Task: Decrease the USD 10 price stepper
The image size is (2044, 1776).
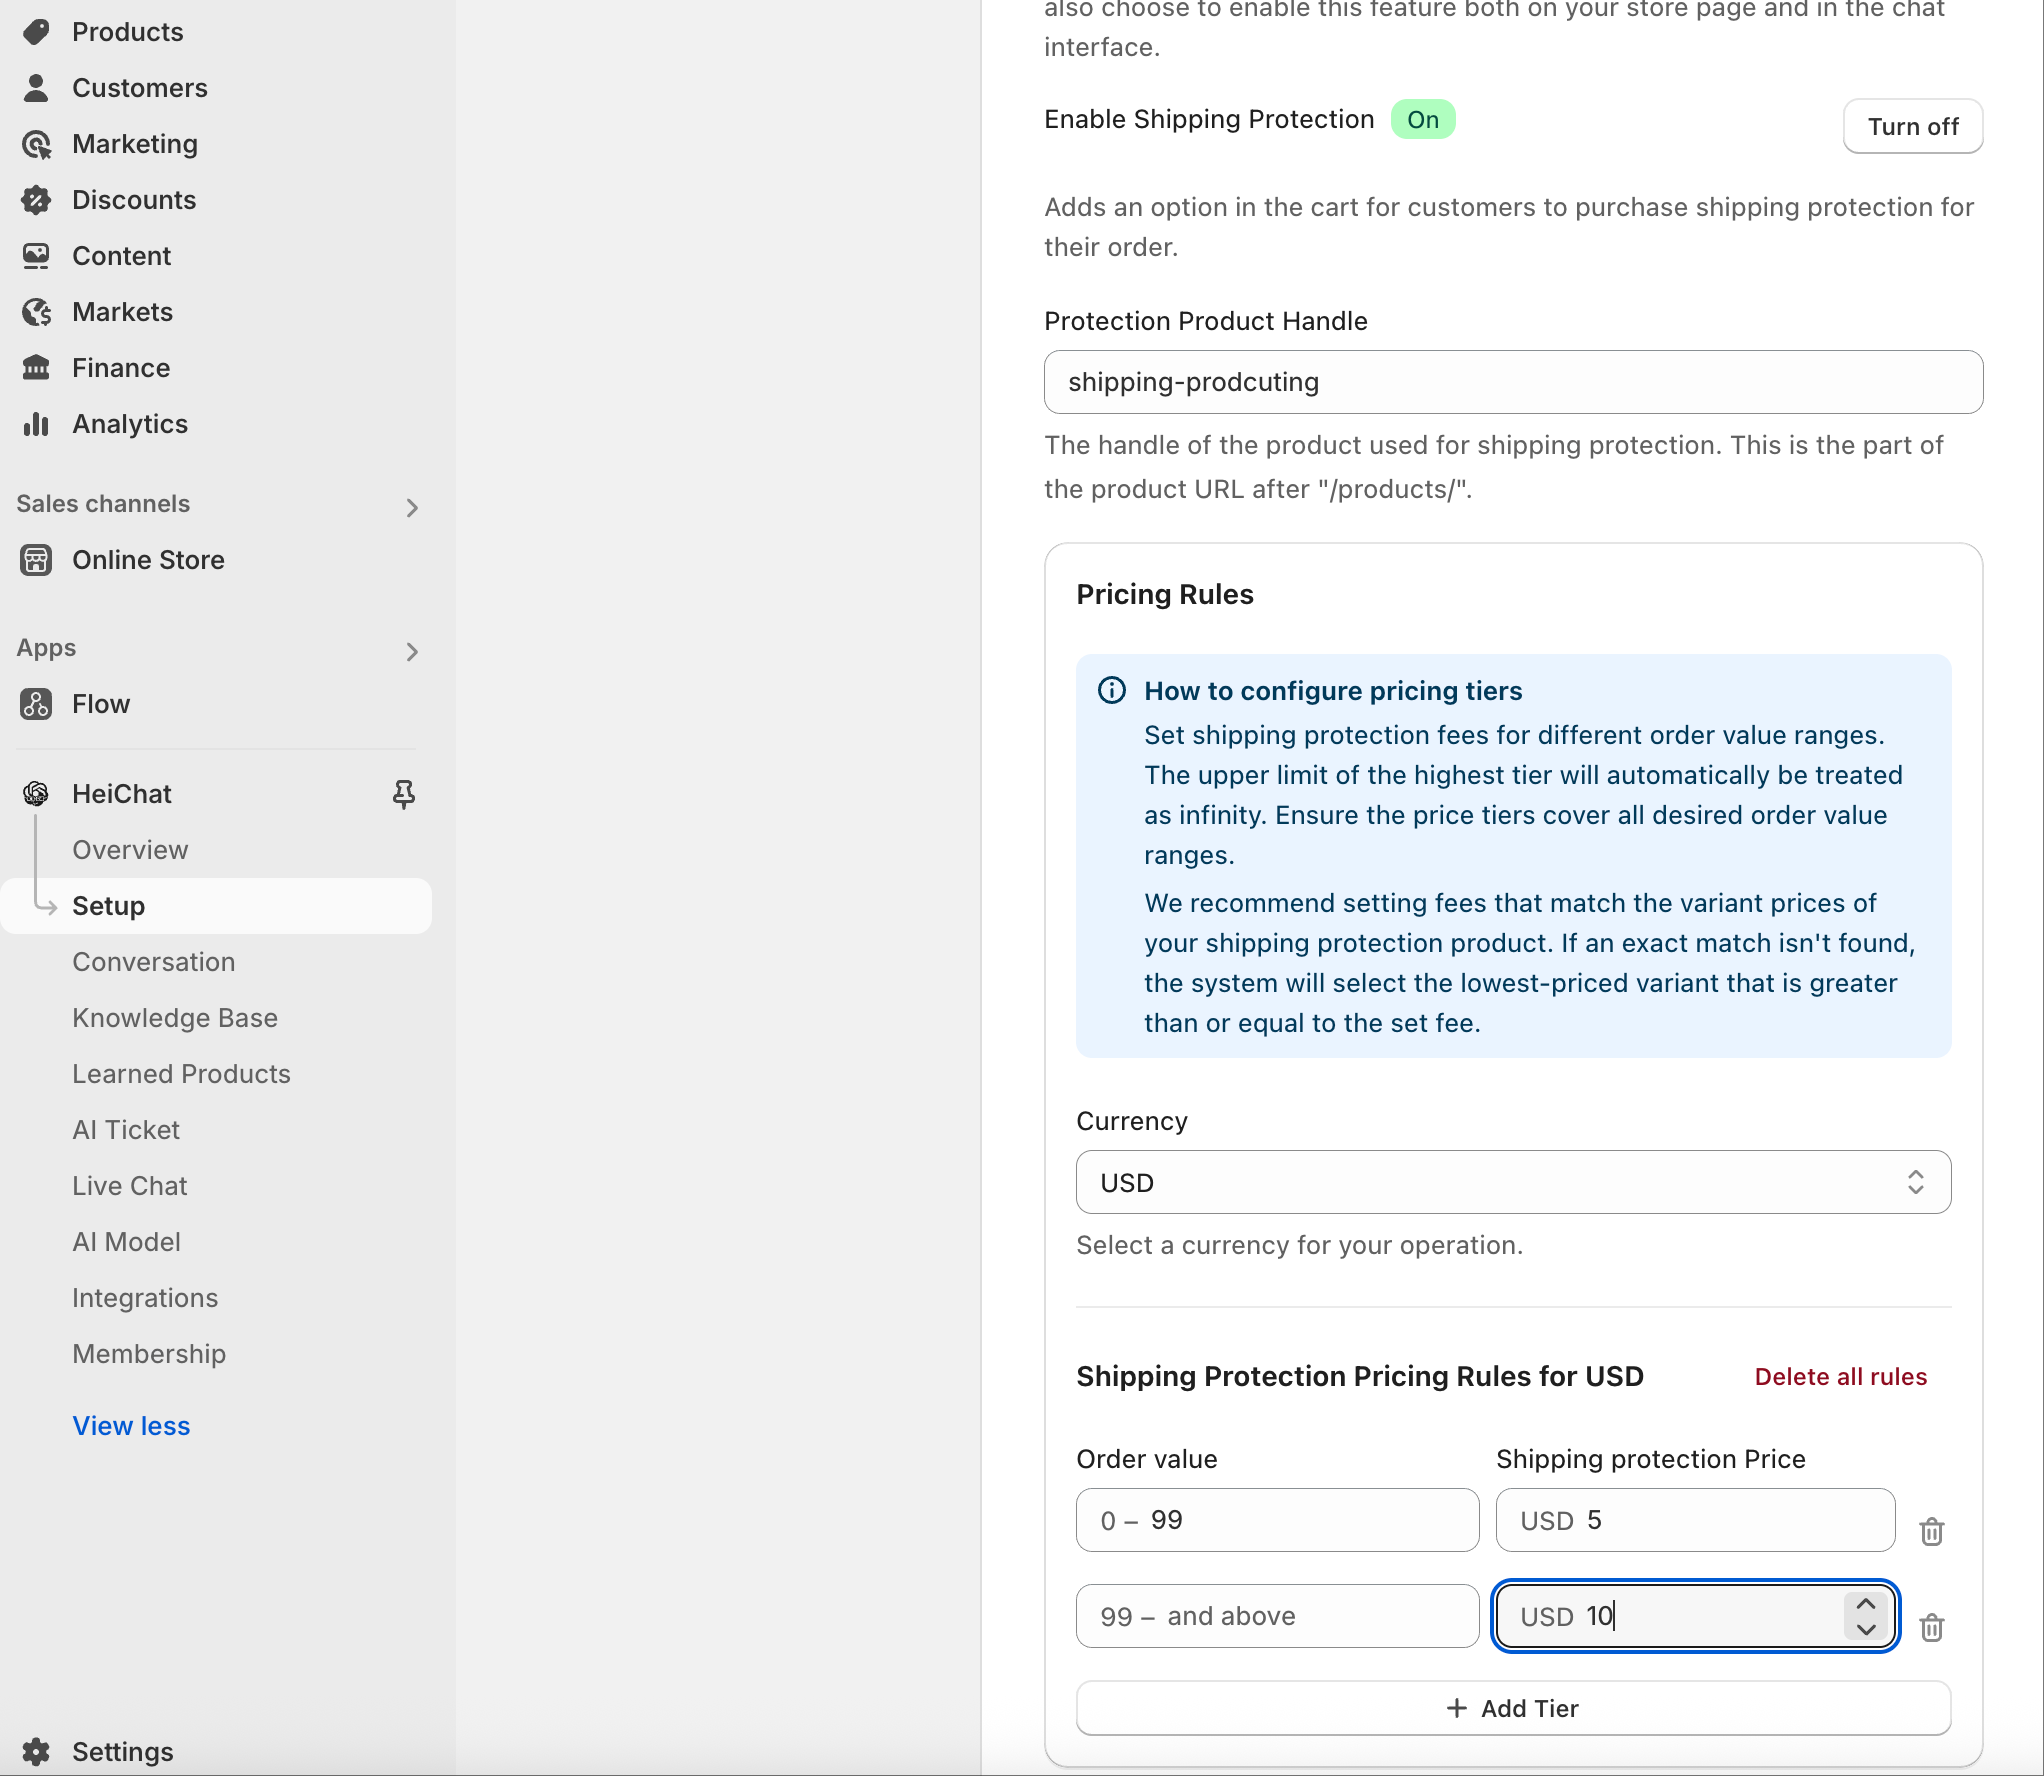Action: (1865, 1629)
